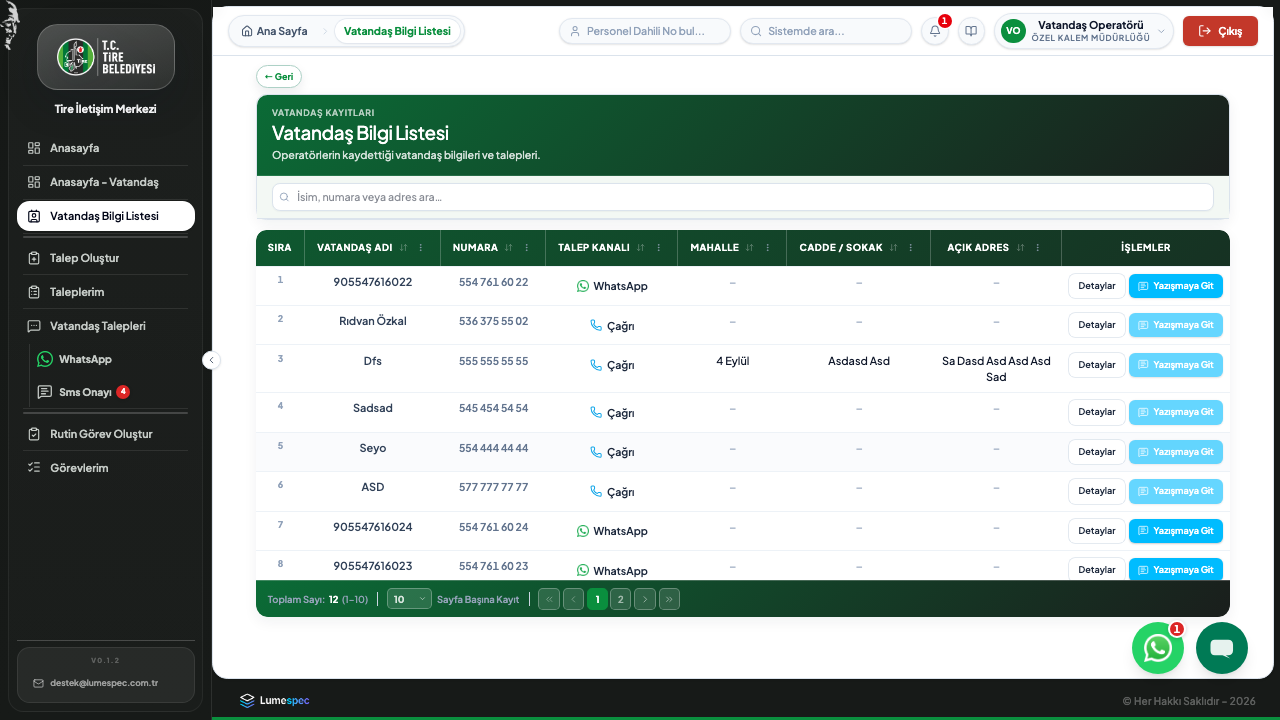
Task: Click the Personel Dahili No field
Action: coord(645,31)
